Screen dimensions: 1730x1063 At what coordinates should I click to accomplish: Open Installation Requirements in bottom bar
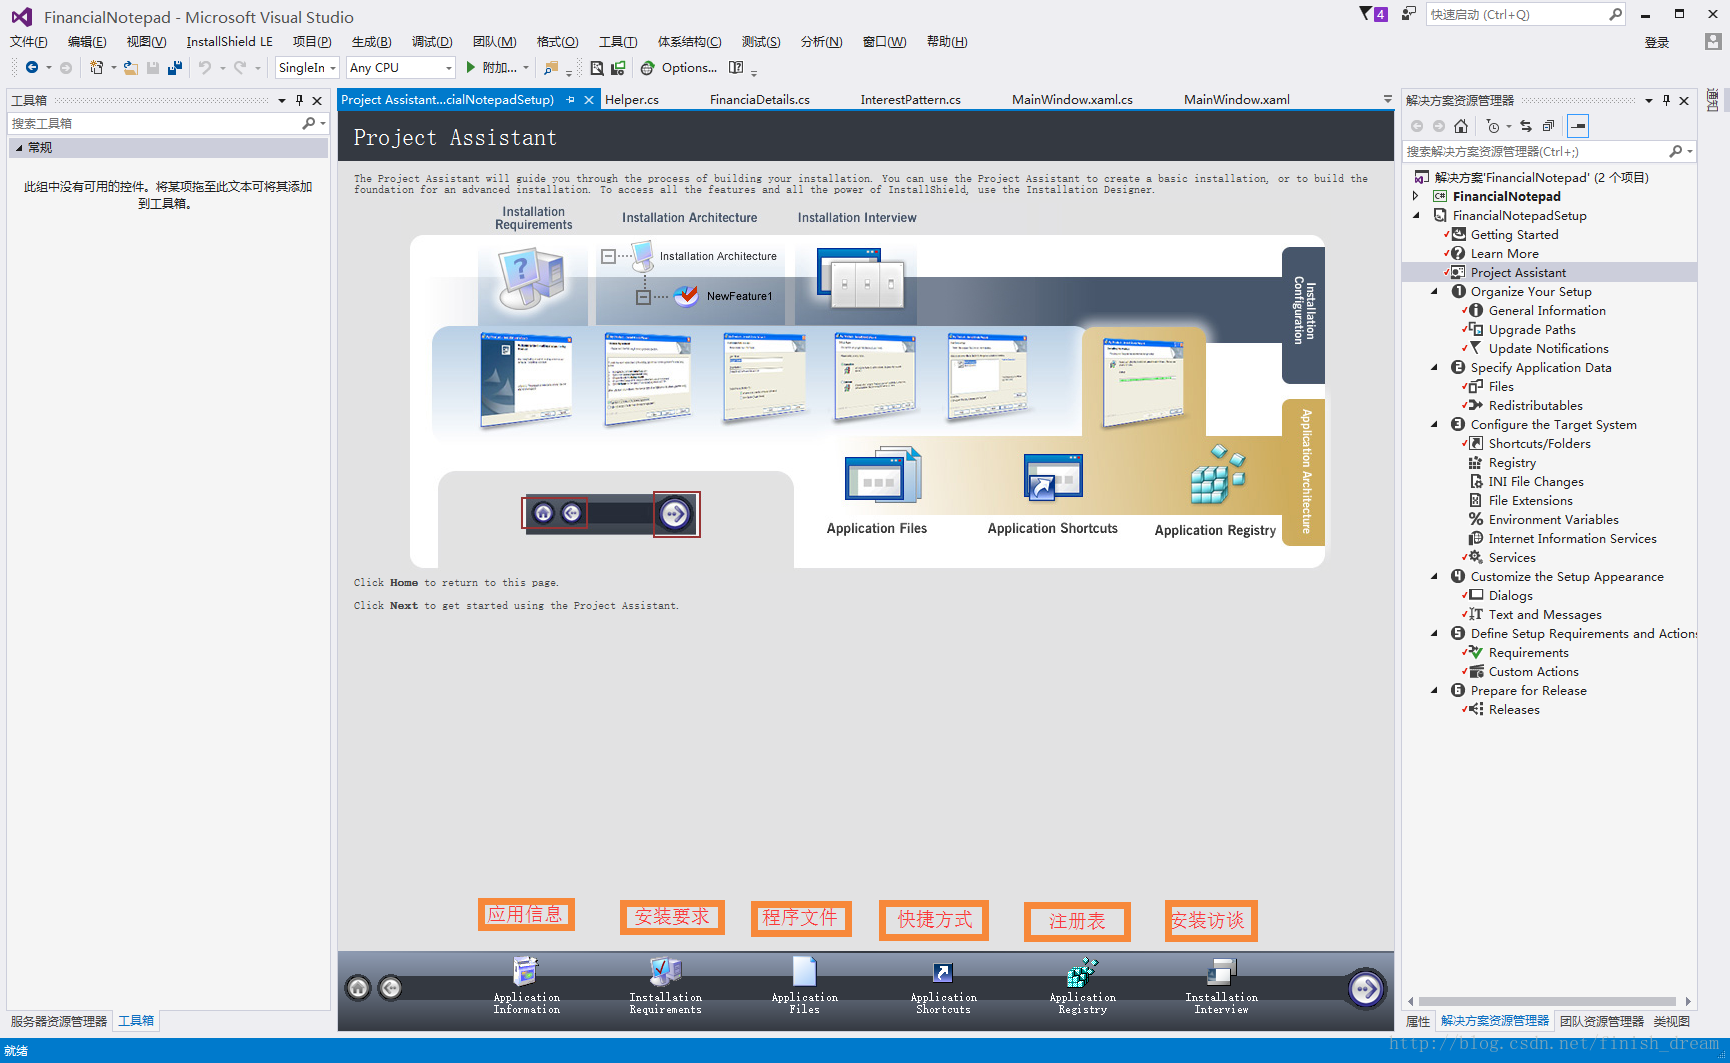[665, 986]
